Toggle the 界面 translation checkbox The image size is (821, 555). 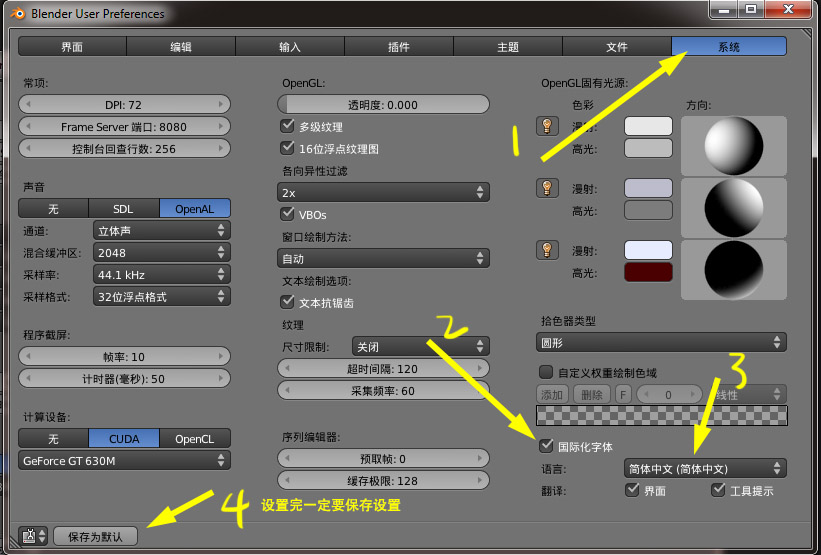pyautogui.click(x=632, y=490)
